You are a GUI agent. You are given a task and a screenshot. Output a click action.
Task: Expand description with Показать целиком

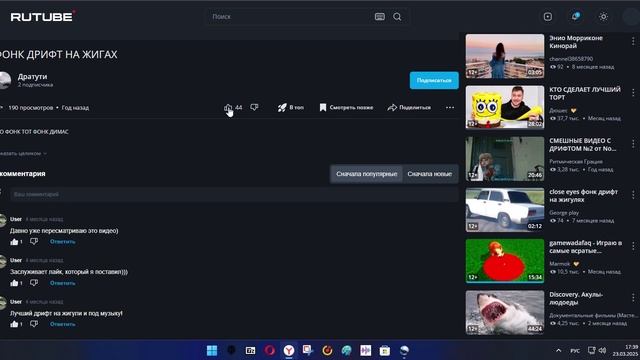point(23,153)
